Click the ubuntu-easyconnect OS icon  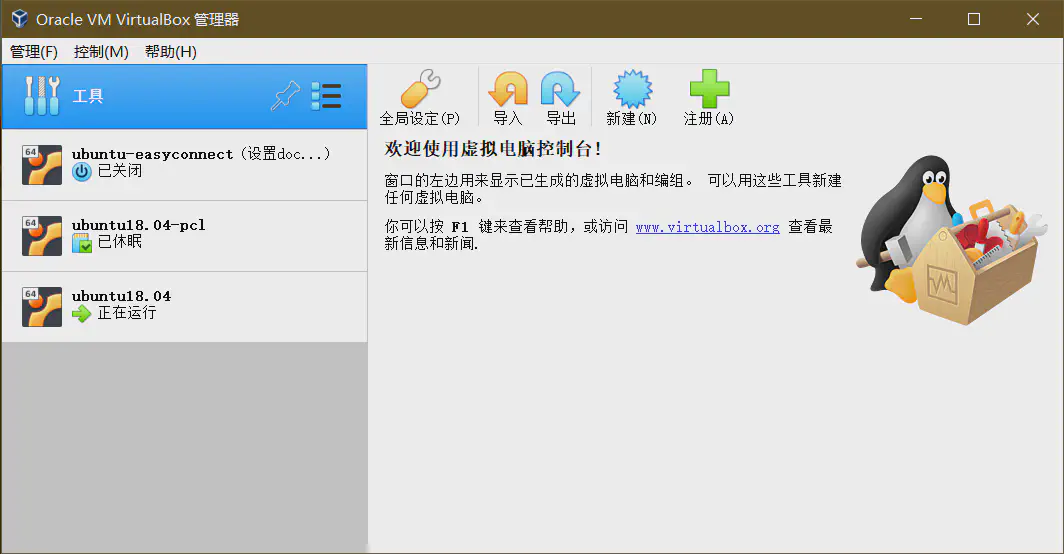(42, 165)
